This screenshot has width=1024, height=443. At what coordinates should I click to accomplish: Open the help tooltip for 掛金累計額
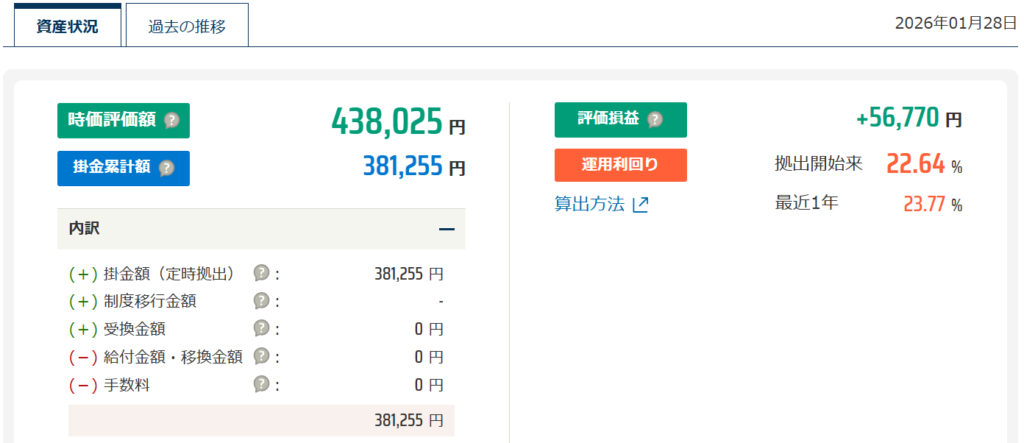tap(166, 168)
